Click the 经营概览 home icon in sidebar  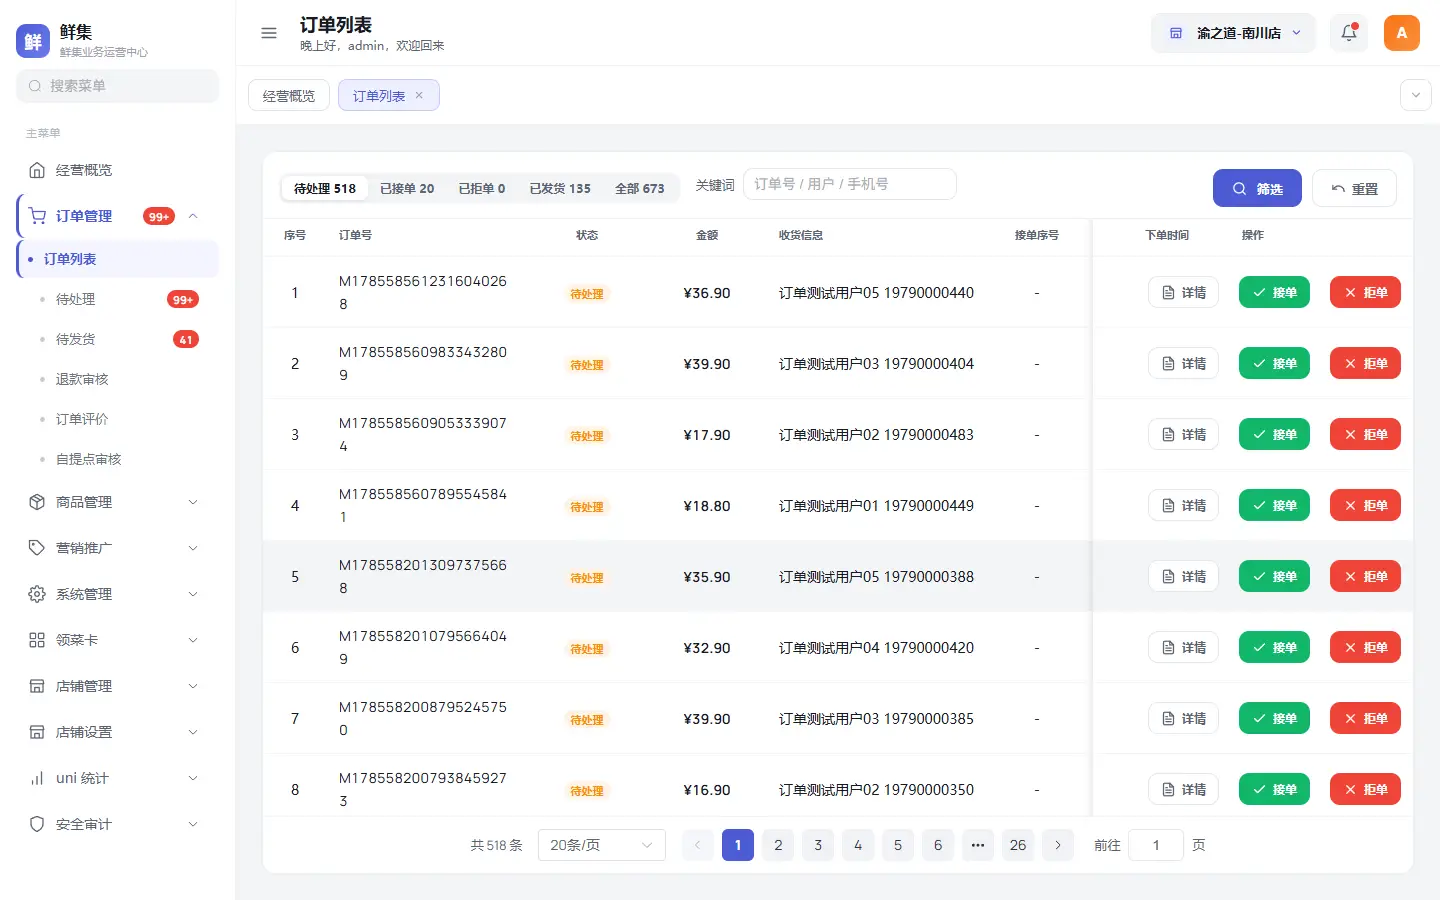click(x=37, y=170)
